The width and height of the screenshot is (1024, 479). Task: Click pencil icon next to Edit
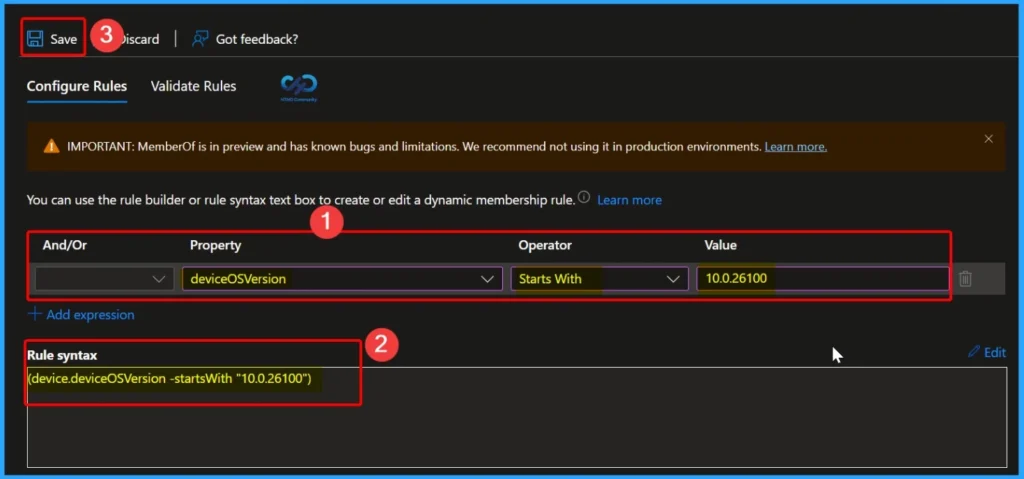[x=974, y=352]
